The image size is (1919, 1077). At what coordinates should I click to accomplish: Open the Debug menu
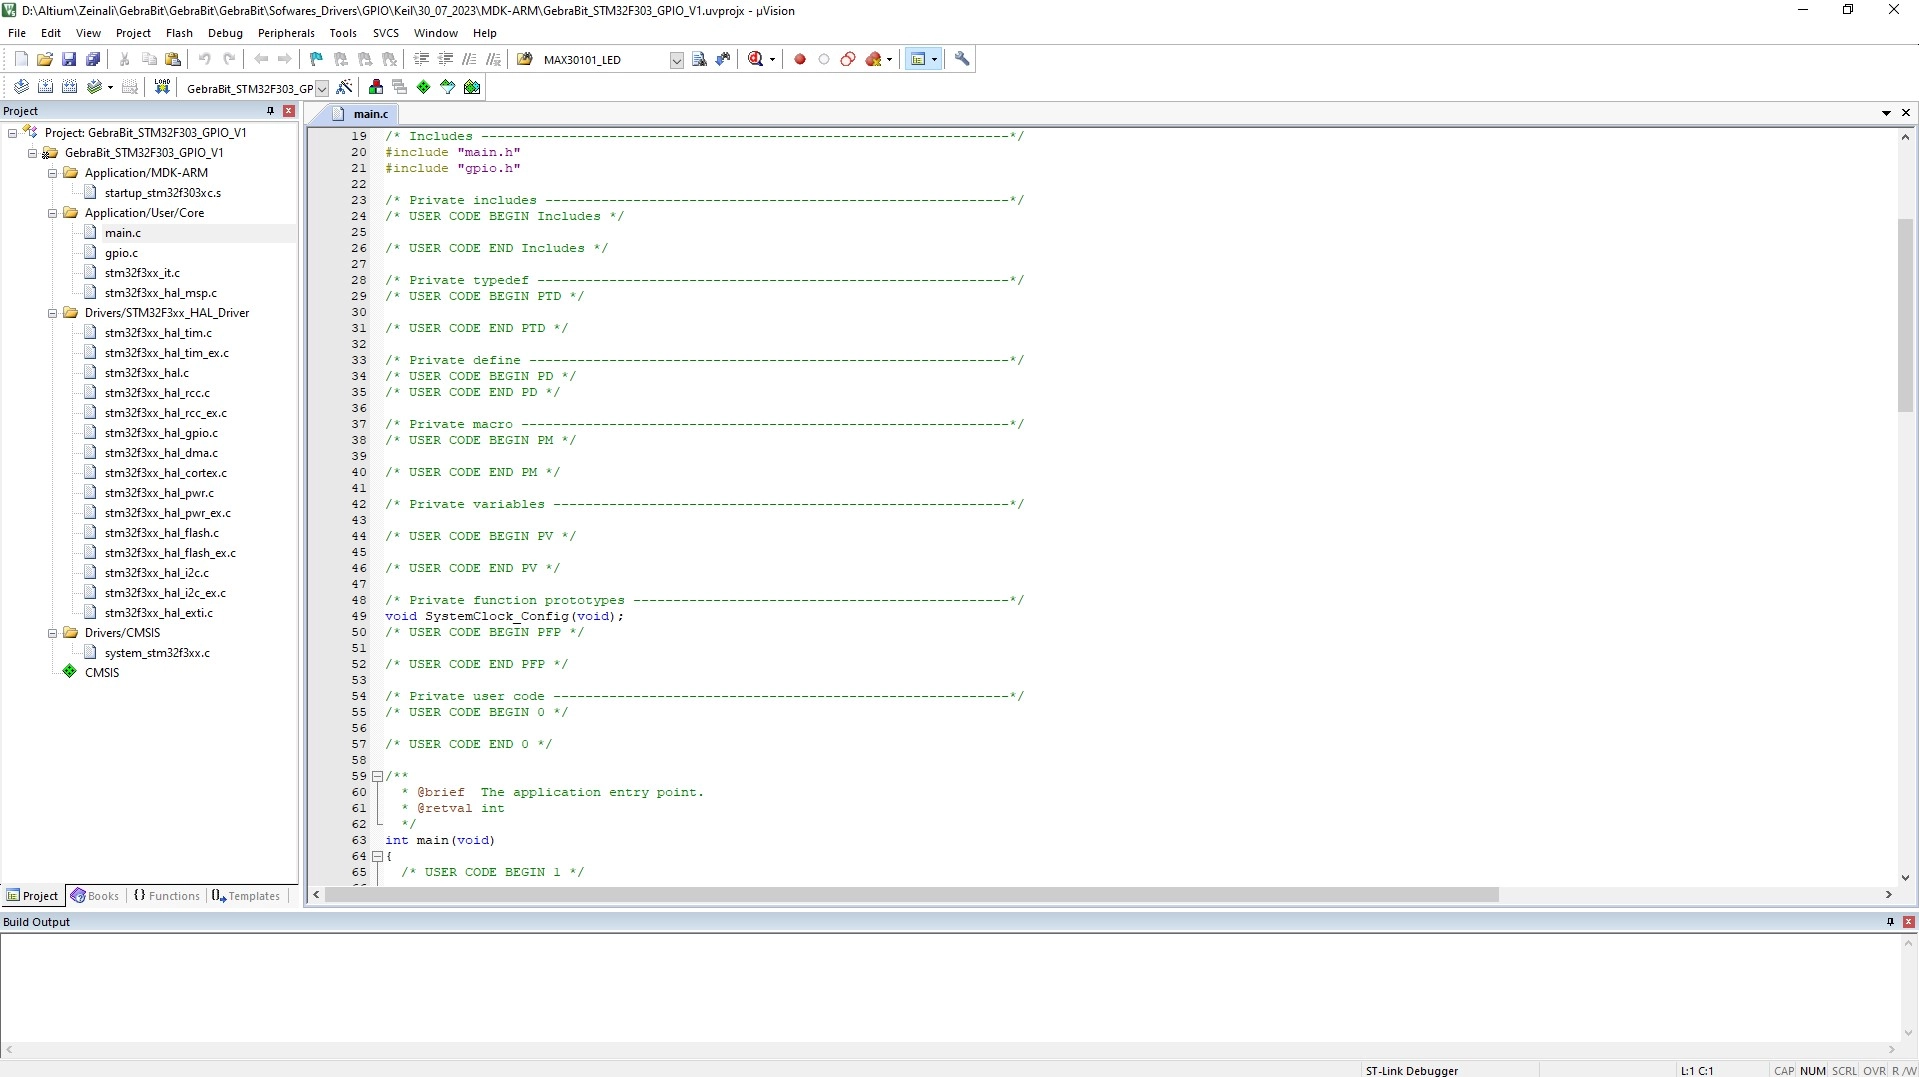pyautogui.click(x=225, y=33)
